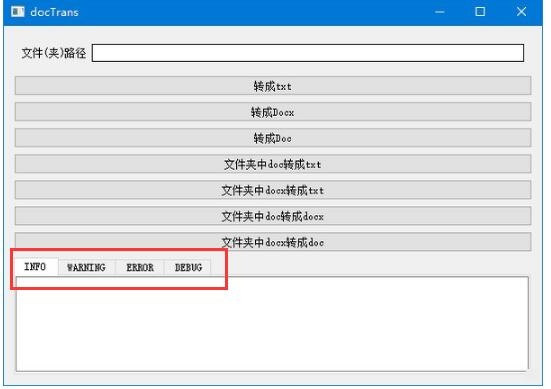Convert folder doc files with 文件夹中doc转成txt

pos(273,164)
